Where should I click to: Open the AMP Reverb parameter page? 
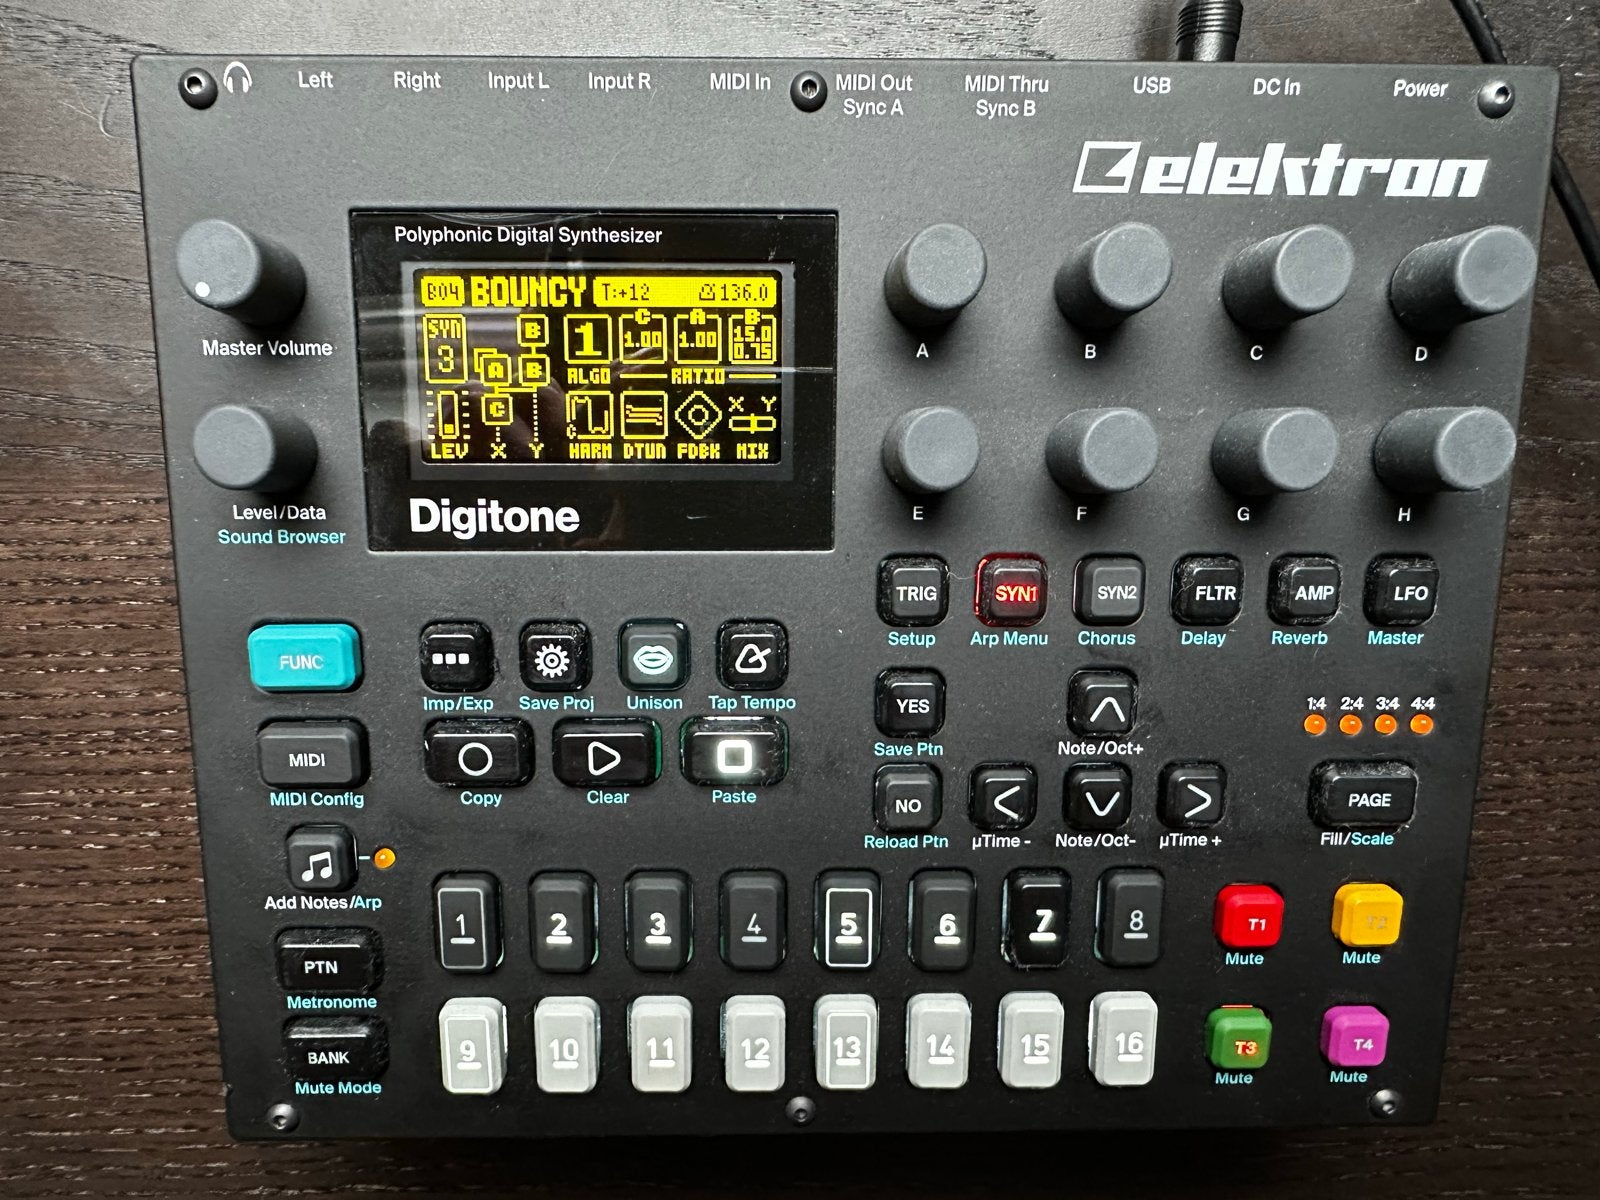coord(1307,592)
